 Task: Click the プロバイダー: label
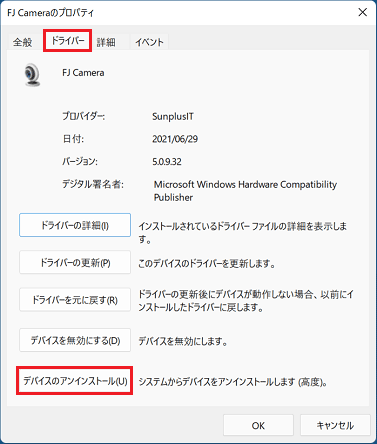click(x=83, y=116)
